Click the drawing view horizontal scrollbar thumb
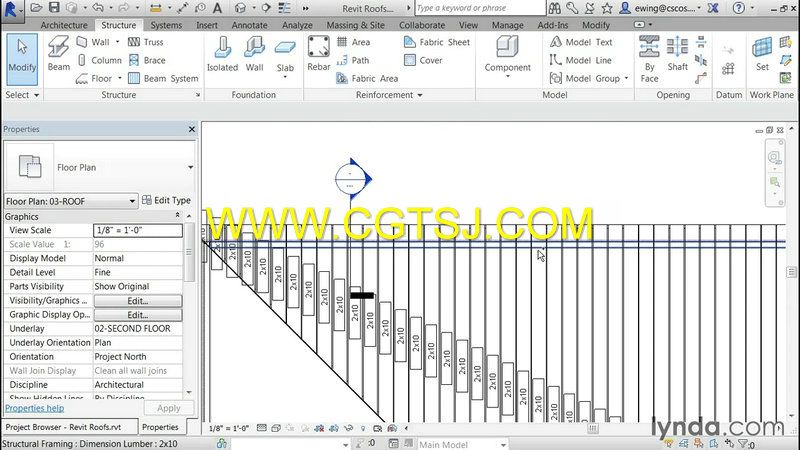The height and width of the screenshot is (450, 800). (592, 428)
